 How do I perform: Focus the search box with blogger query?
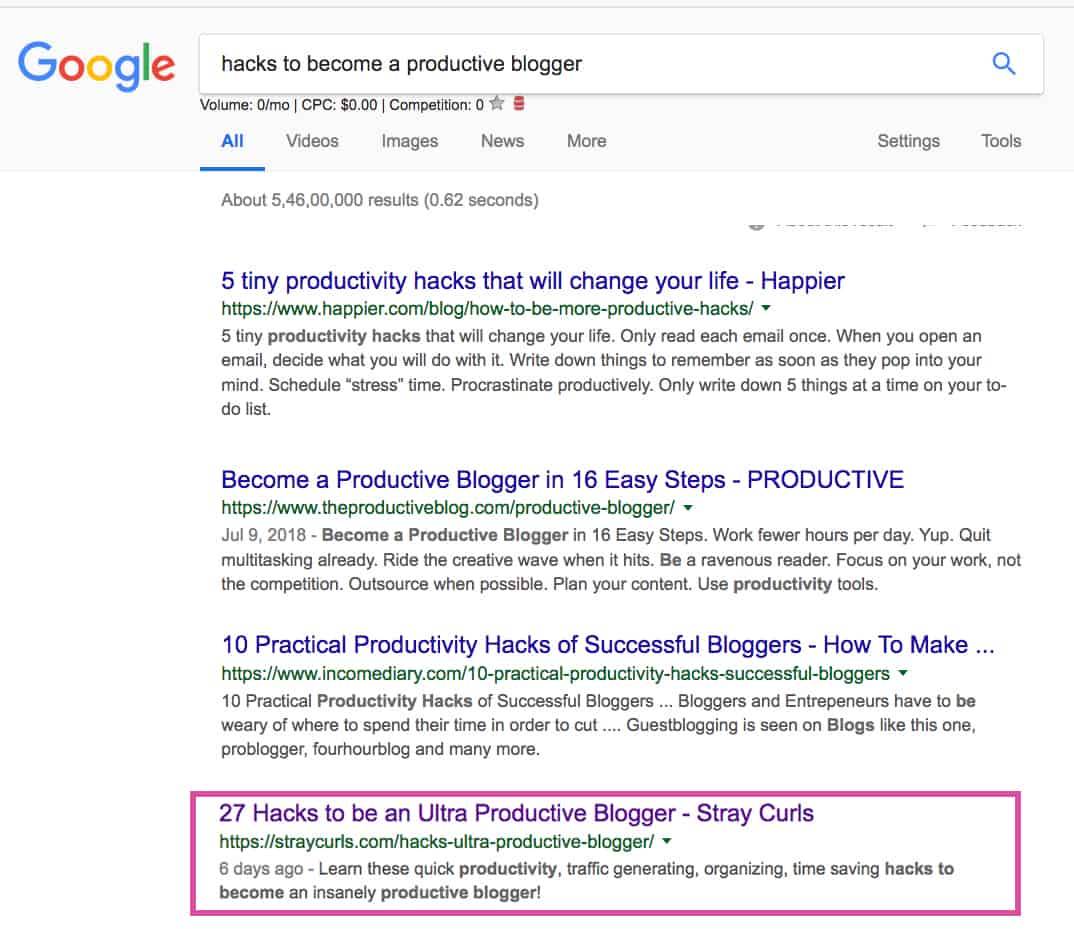click(621, 64)
